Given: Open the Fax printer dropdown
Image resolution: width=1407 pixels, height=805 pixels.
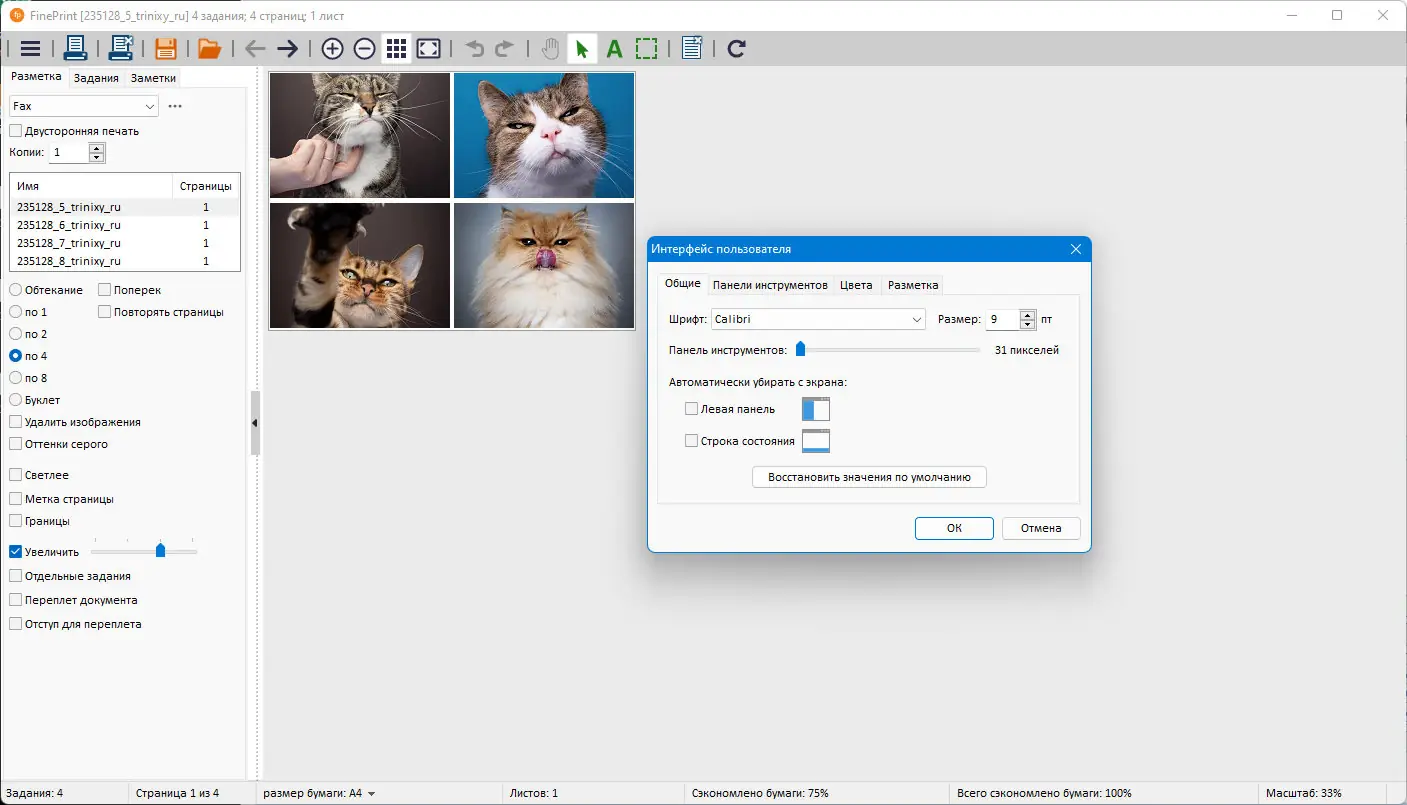Looking at the screenshot, I should pyautogui.click(x=84, y=106).
